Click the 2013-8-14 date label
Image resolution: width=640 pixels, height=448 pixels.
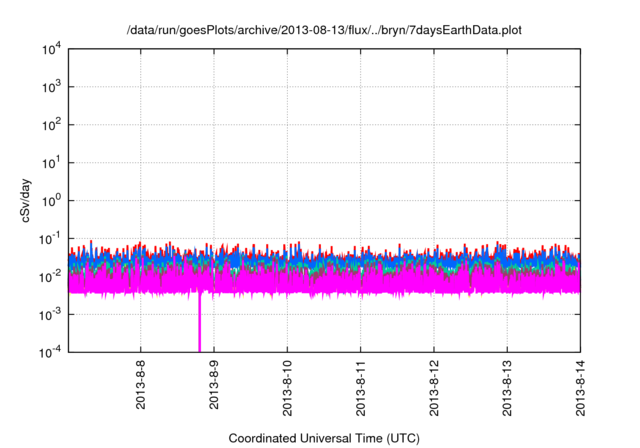coord(580,388)
